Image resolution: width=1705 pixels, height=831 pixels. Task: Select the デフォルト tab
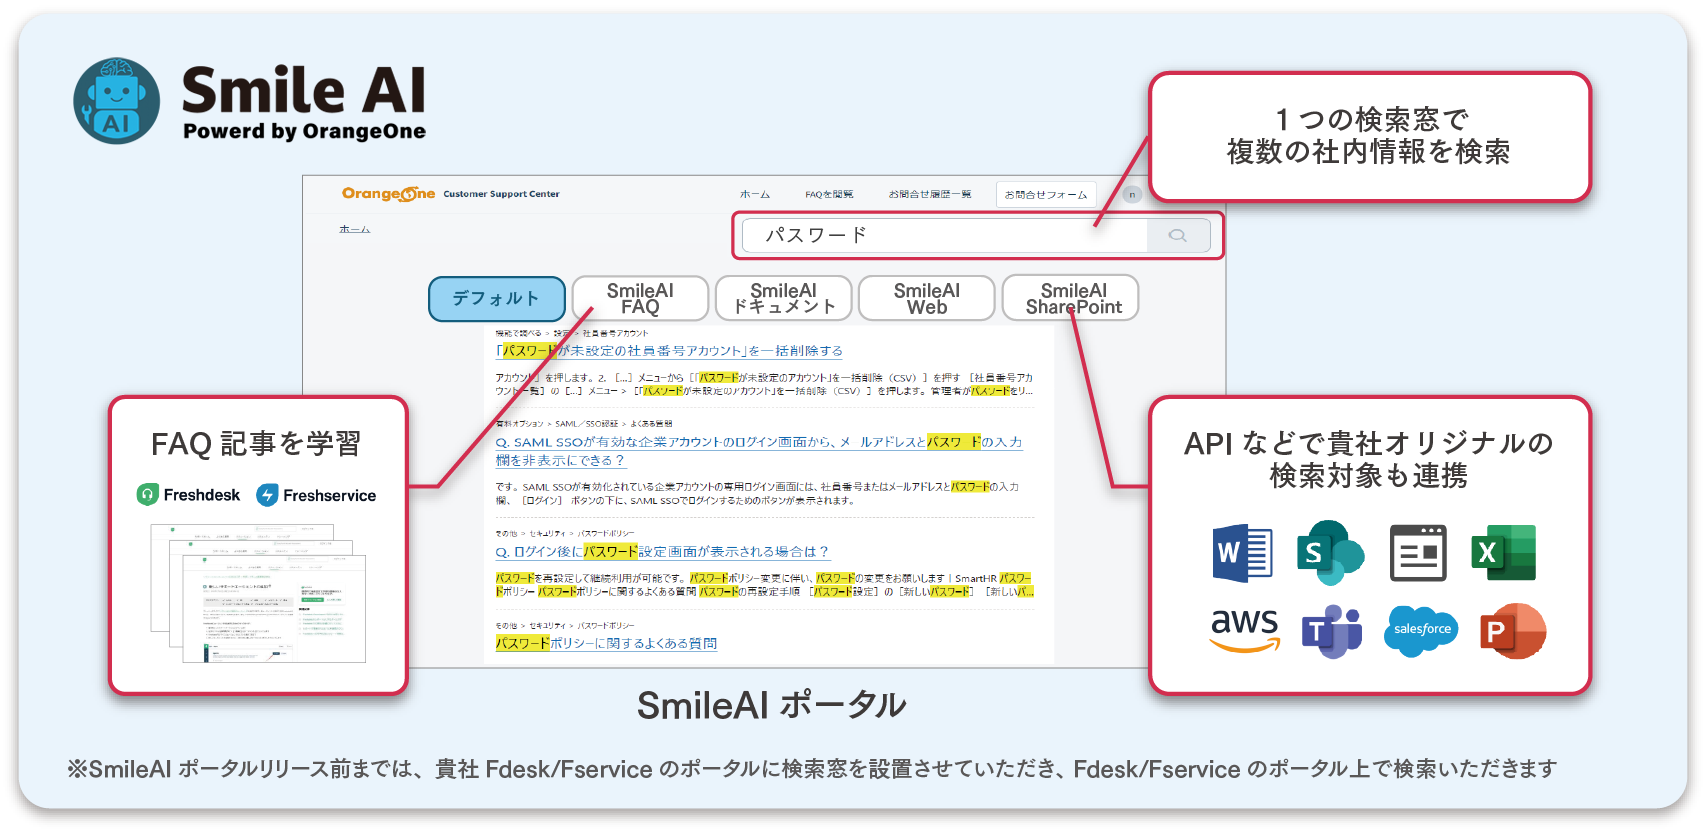tap(496, 298)
